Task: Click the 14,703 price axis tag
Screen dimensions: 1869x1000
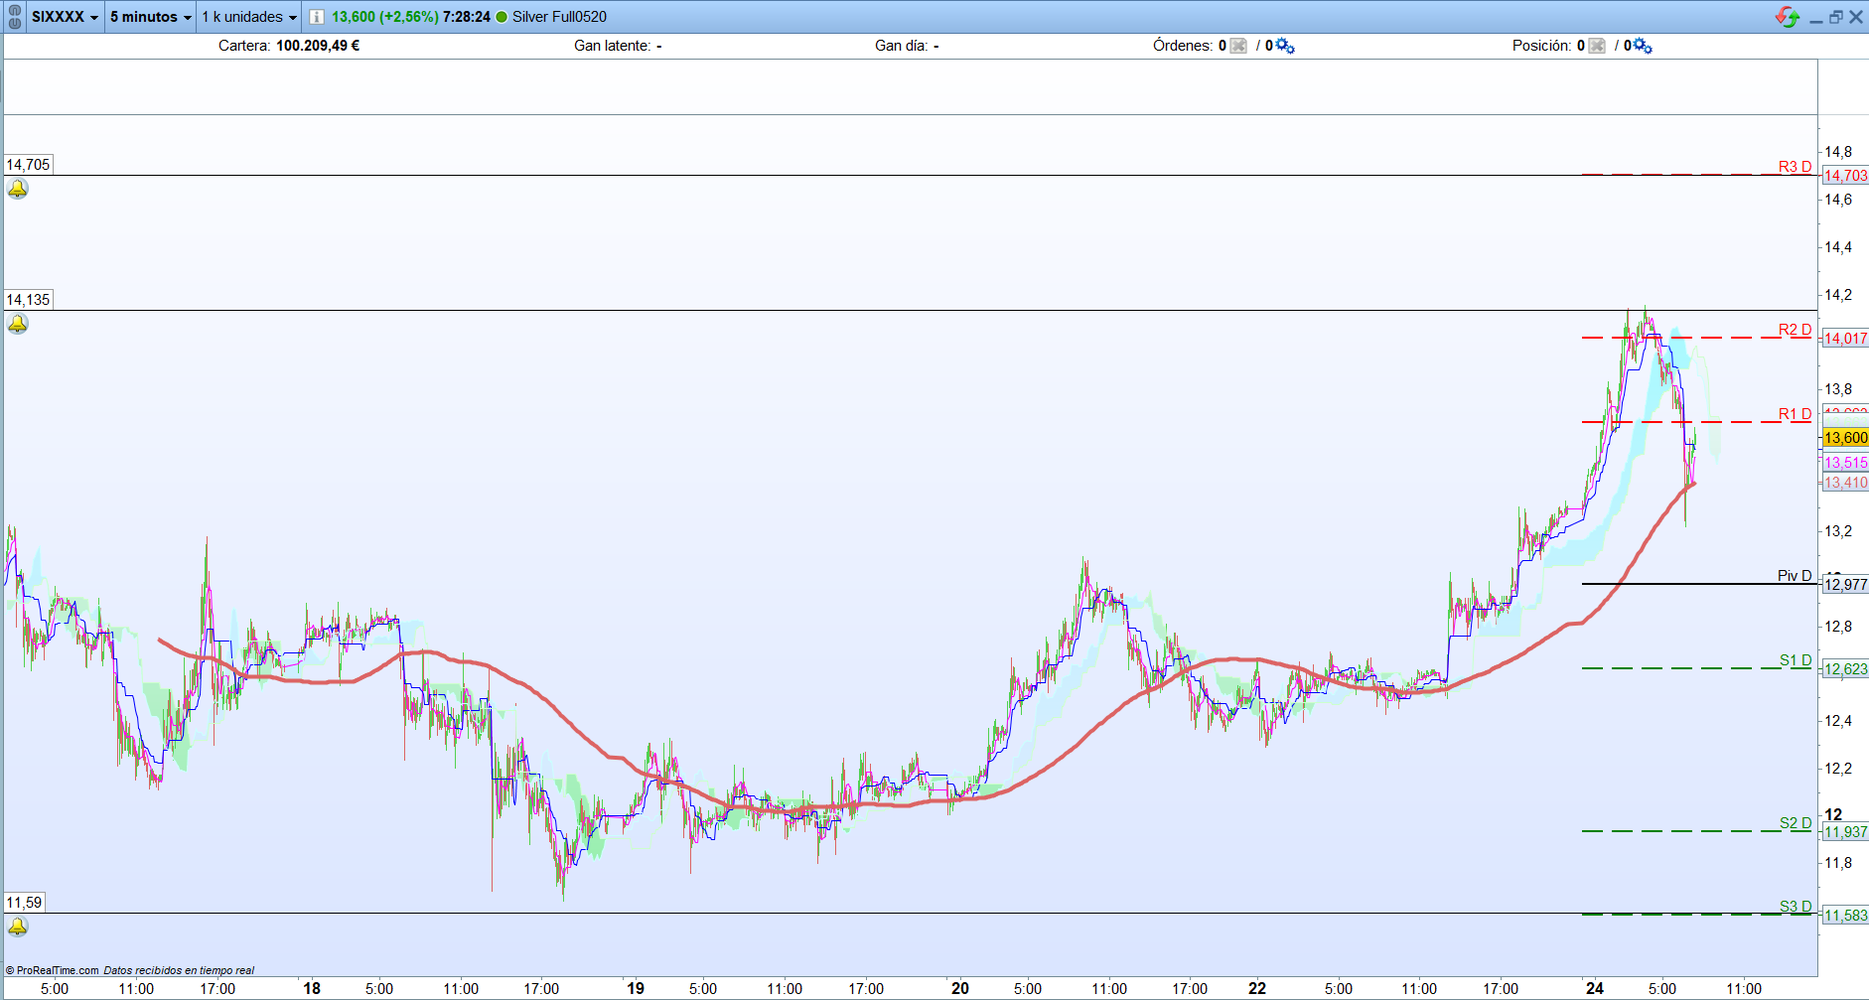Action: click(x=1845, y=176)
